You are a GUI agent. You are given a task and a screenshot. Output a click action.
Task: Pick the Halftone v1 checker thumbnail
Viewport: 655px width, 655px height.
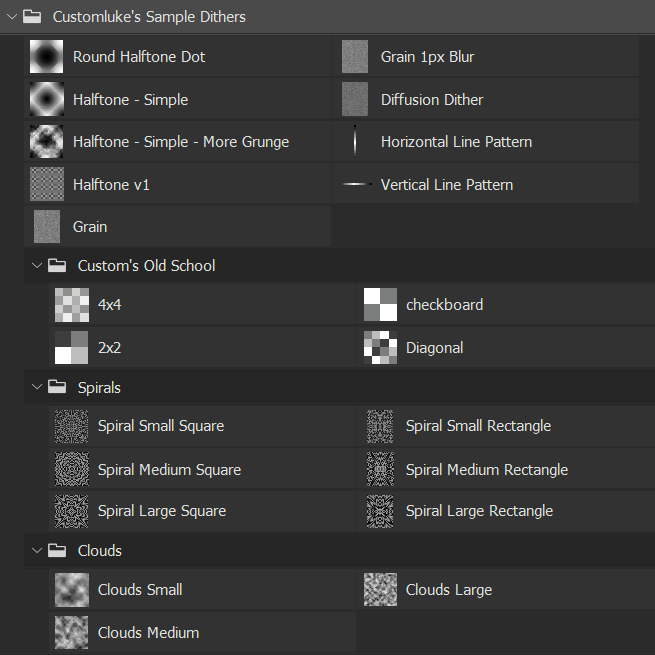pyautogui.click(x=46, y=185)
